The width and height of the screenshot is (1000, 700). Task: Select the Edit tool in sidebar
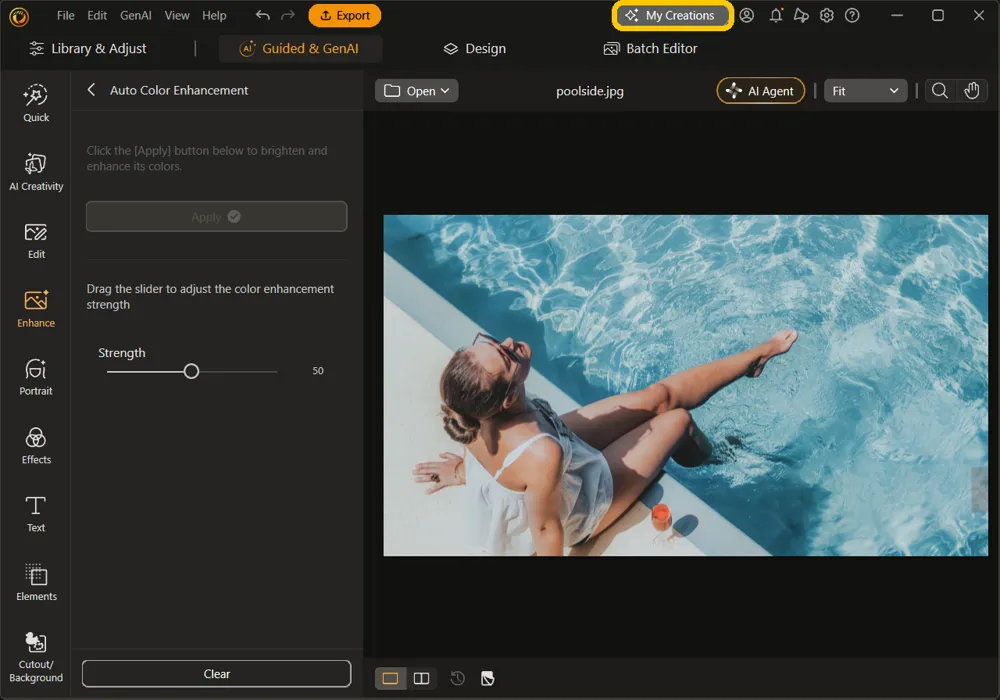(x=36, y=240)
